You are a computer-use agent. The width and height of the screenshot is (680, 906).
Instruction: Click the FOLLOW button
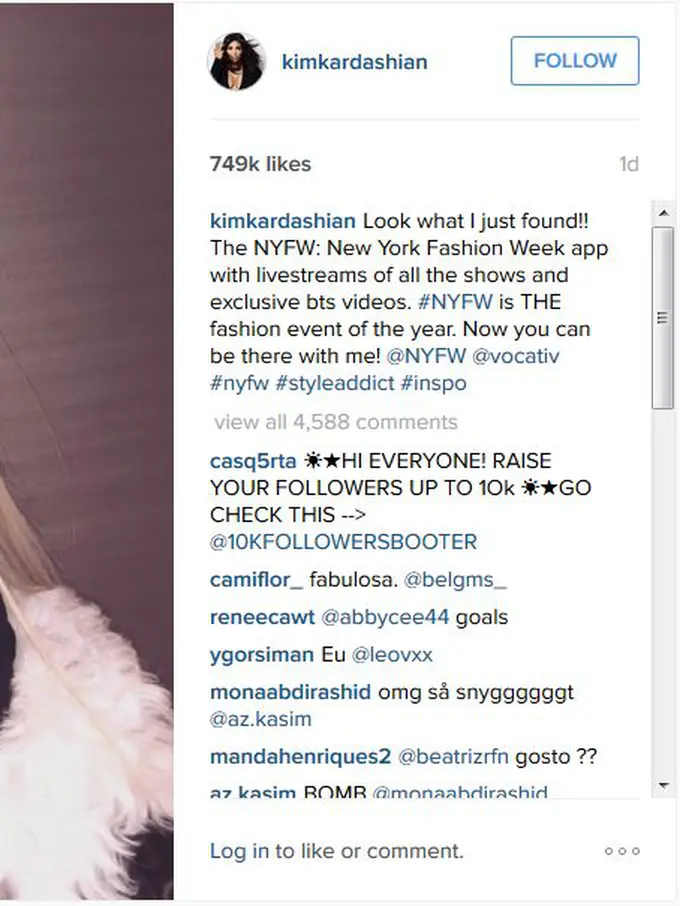[x=575, y=61]
